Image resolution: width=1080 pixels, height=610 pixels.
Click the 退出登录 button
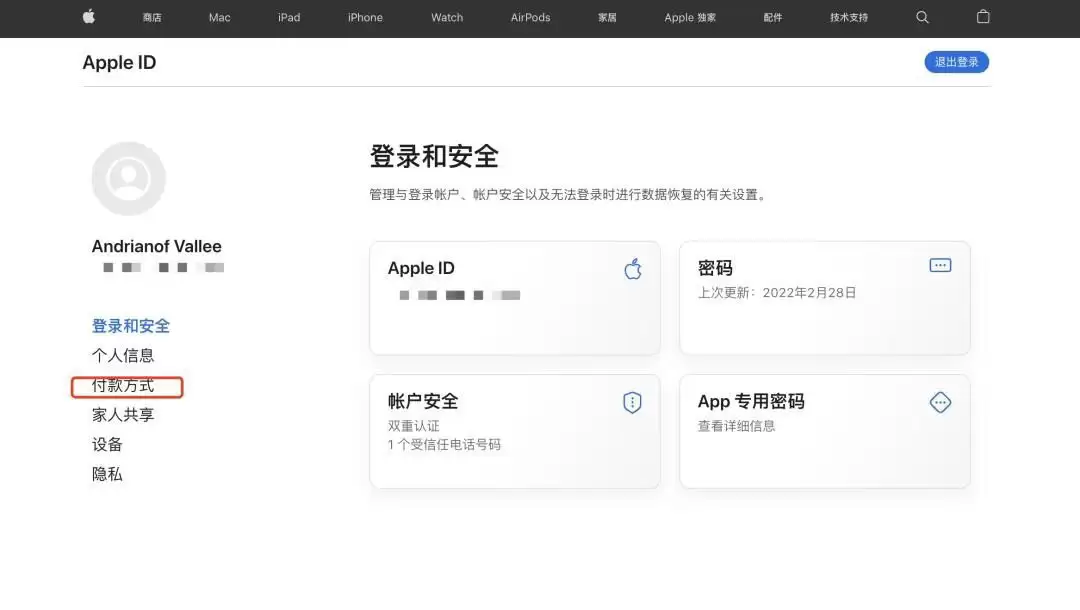click(956, 61)
